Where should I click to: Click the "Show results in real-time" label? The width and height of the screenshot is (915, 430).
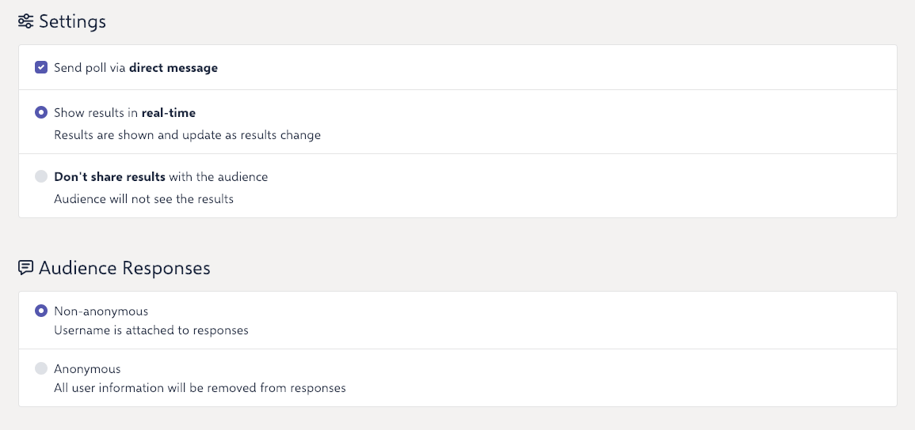125,113
